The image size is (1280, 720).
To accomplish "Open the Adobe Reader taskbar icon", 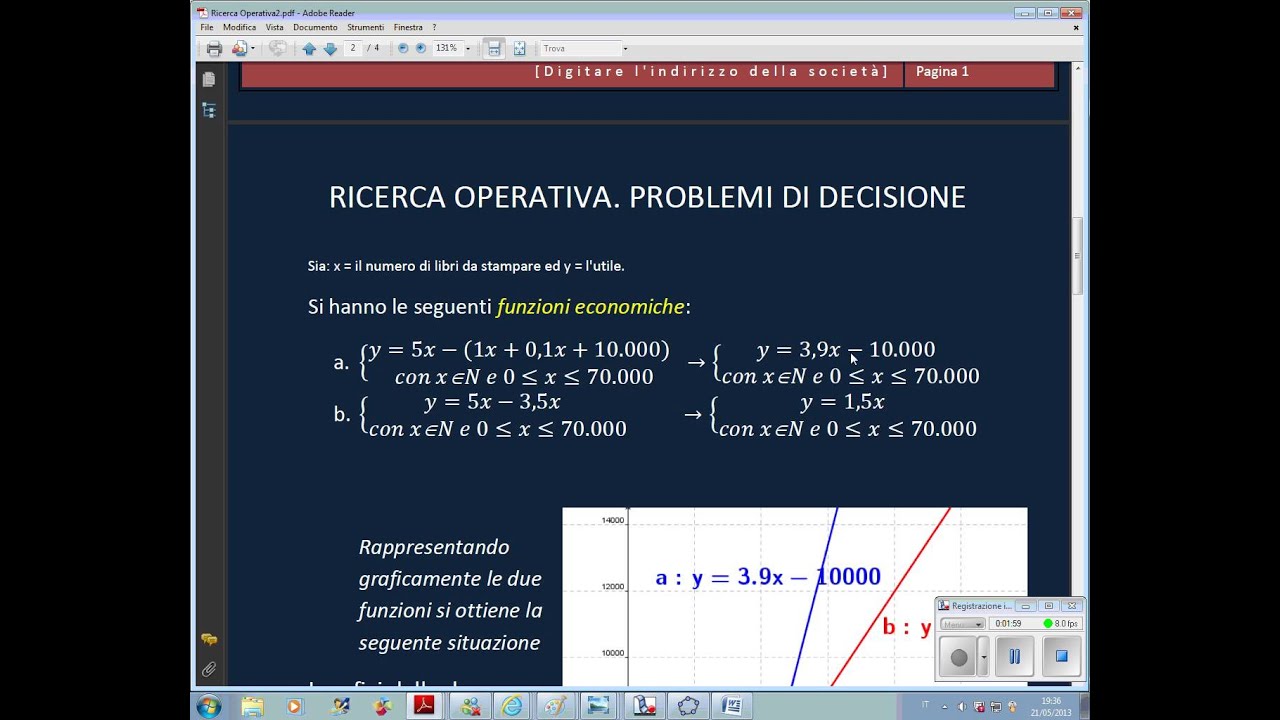I will pyautogui.click(x=424, y=706).
